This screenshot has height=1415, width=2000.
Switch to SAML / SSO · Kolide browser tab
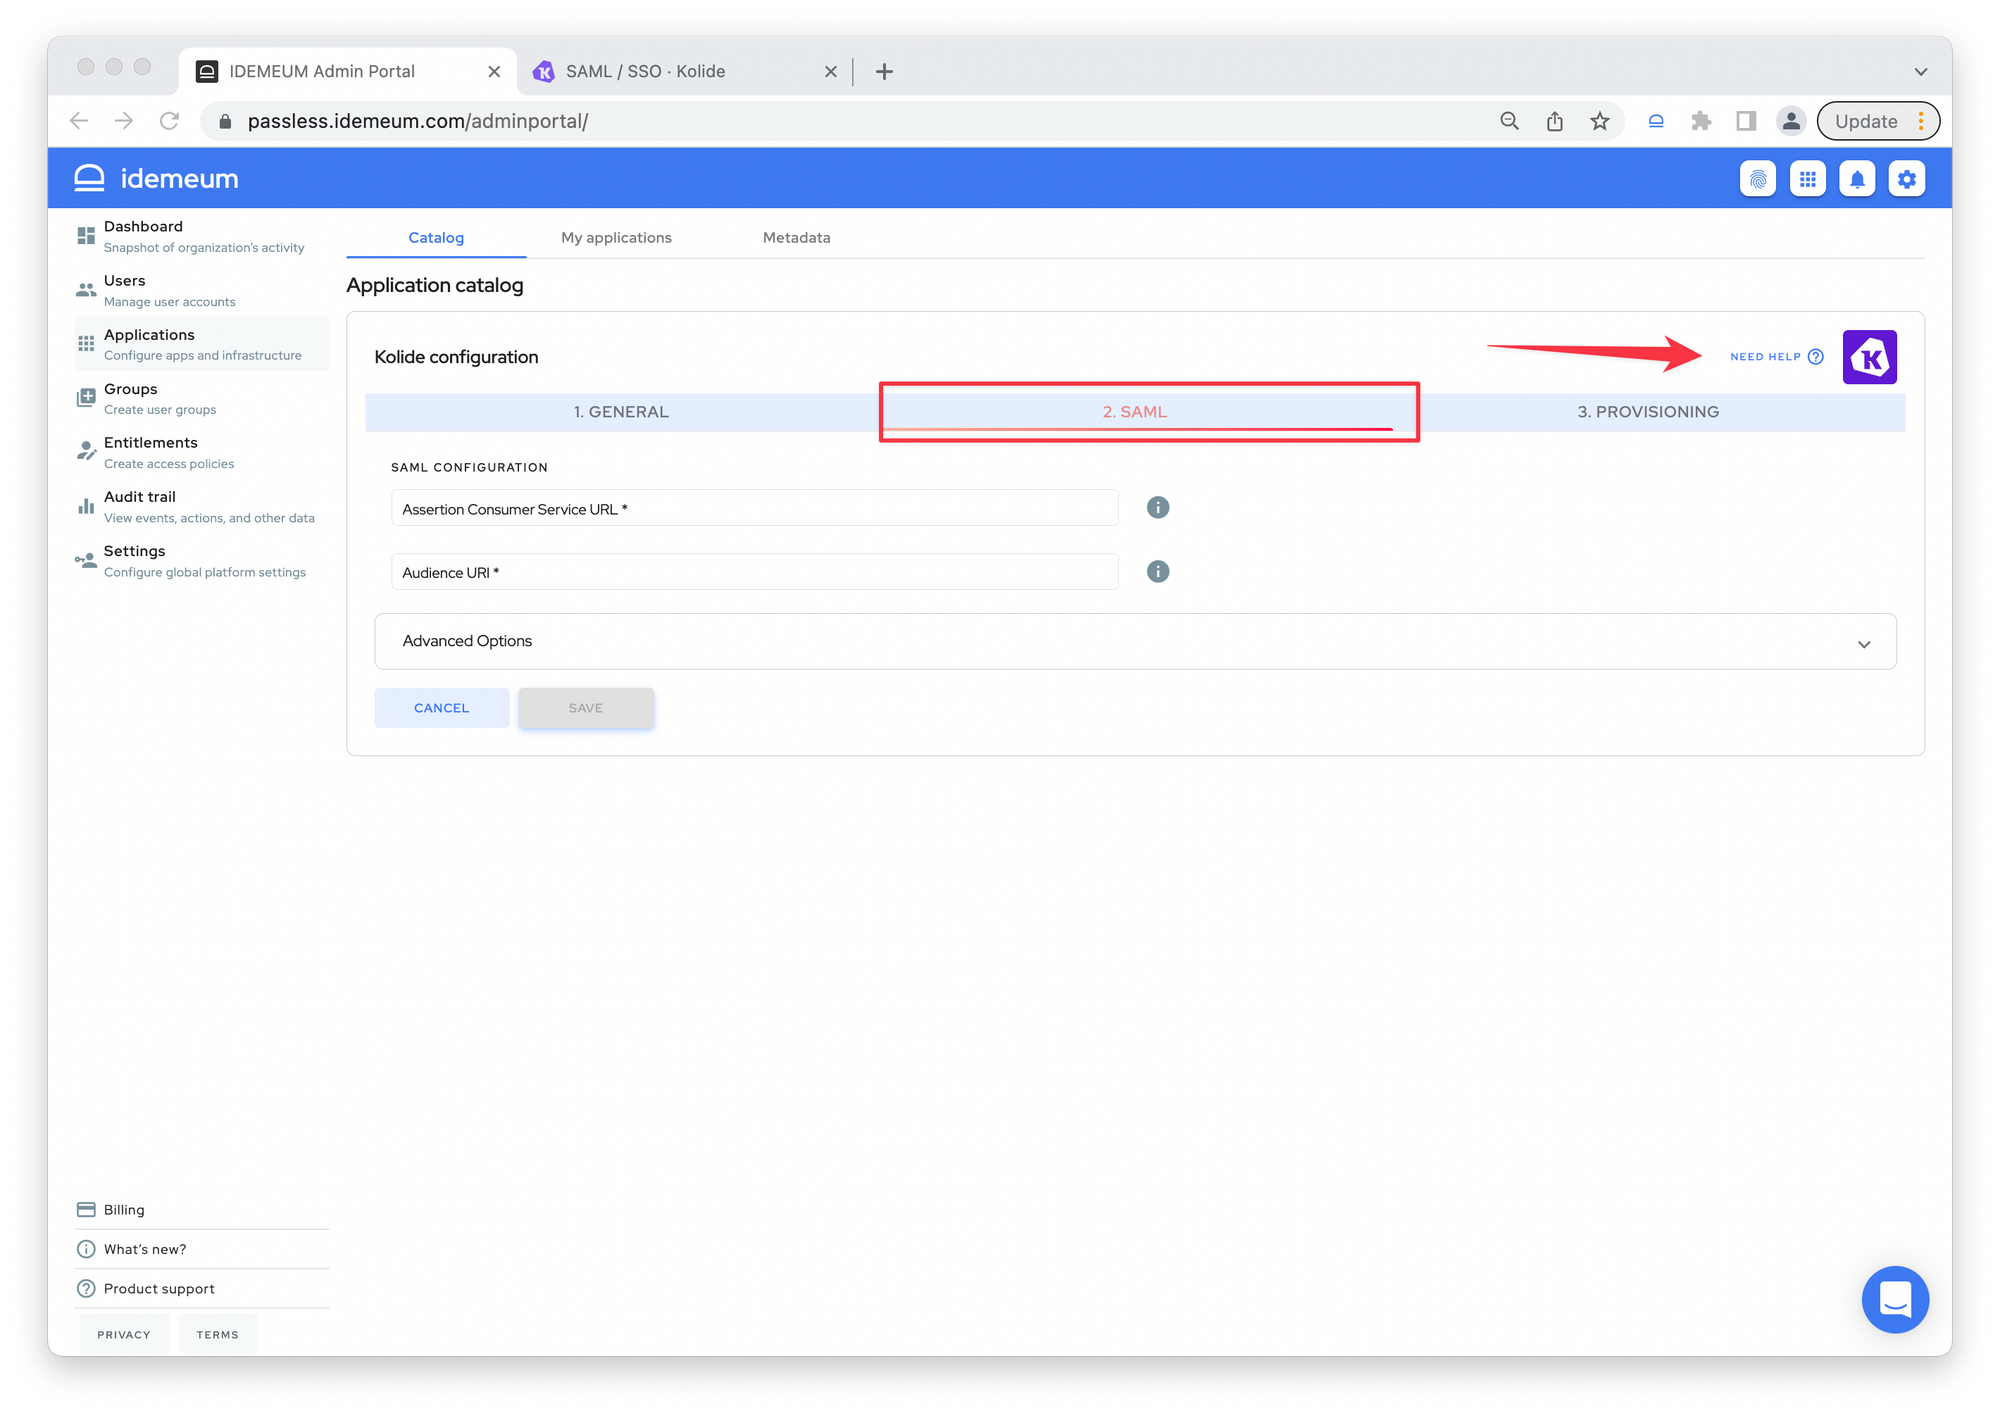[x=685, y=71]
